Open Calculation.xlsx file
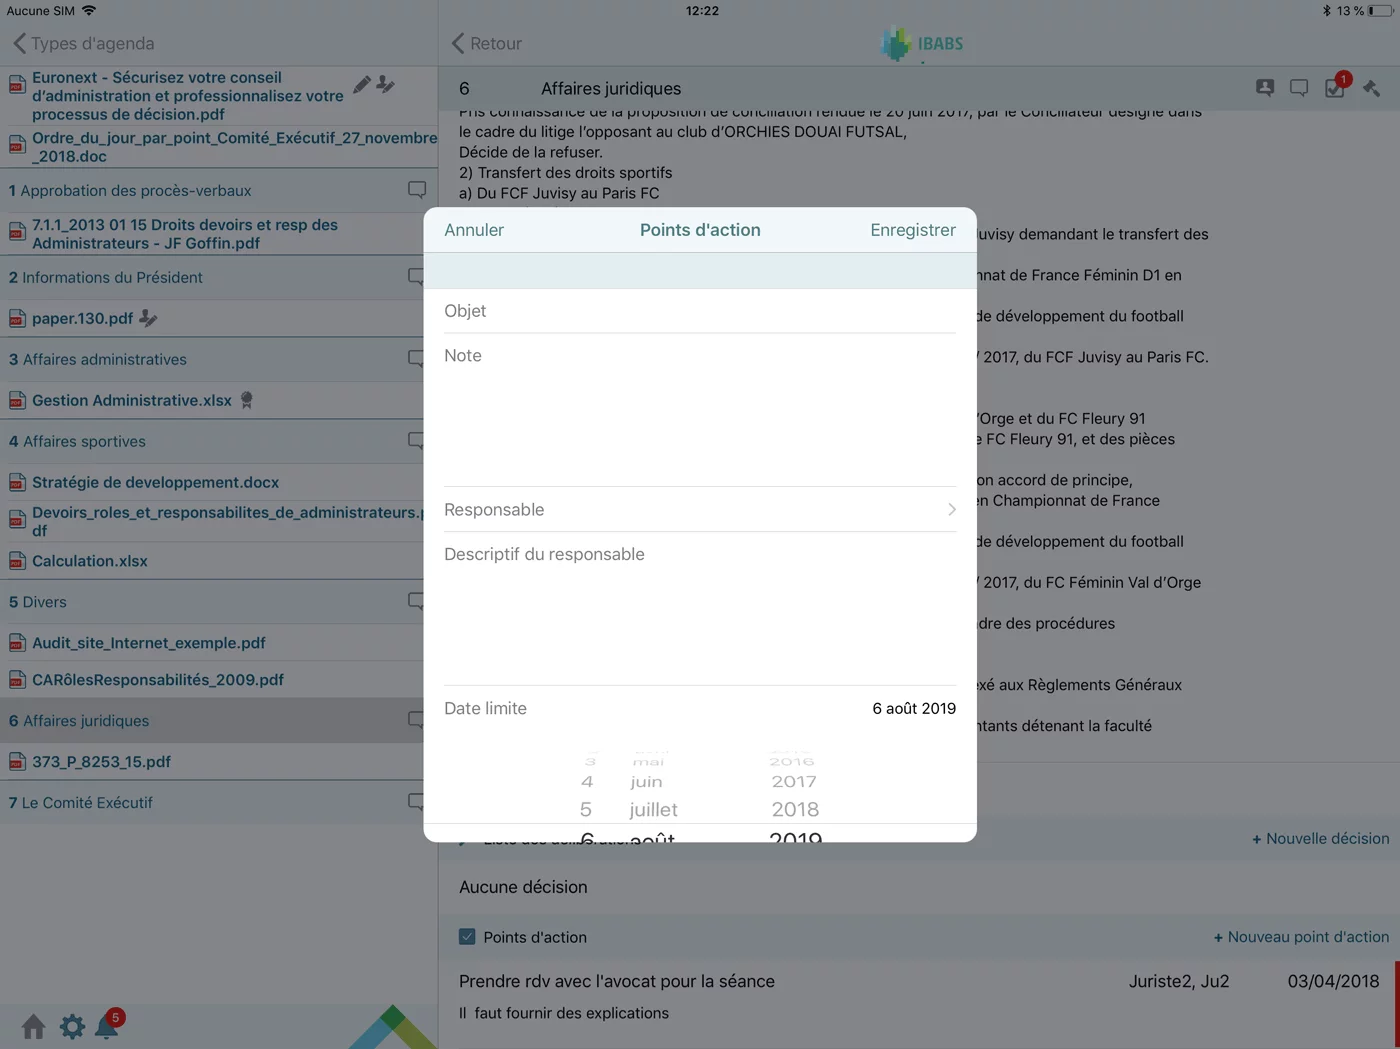 pyautogui.click(x=90, y=561)
